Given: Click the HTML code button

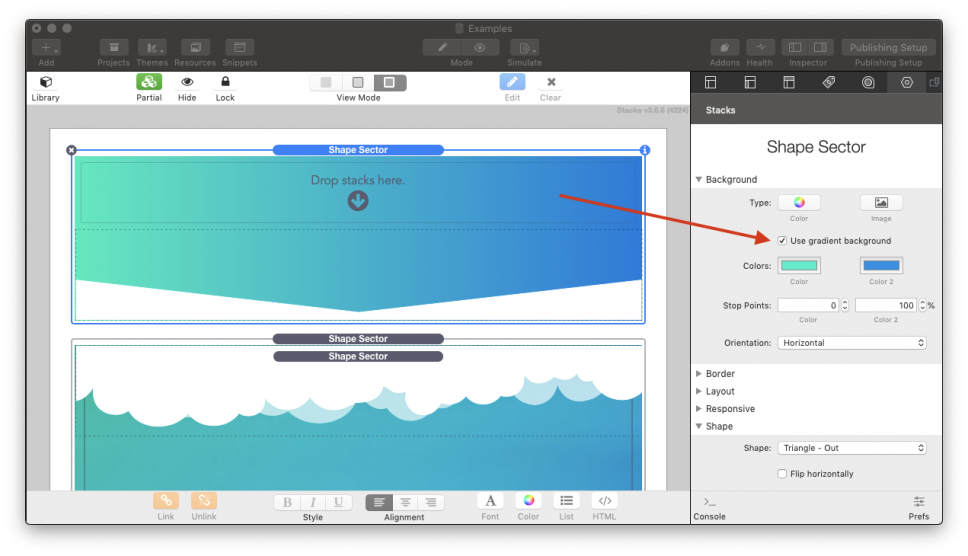Looking at the screenshot, I should point(604,500).
